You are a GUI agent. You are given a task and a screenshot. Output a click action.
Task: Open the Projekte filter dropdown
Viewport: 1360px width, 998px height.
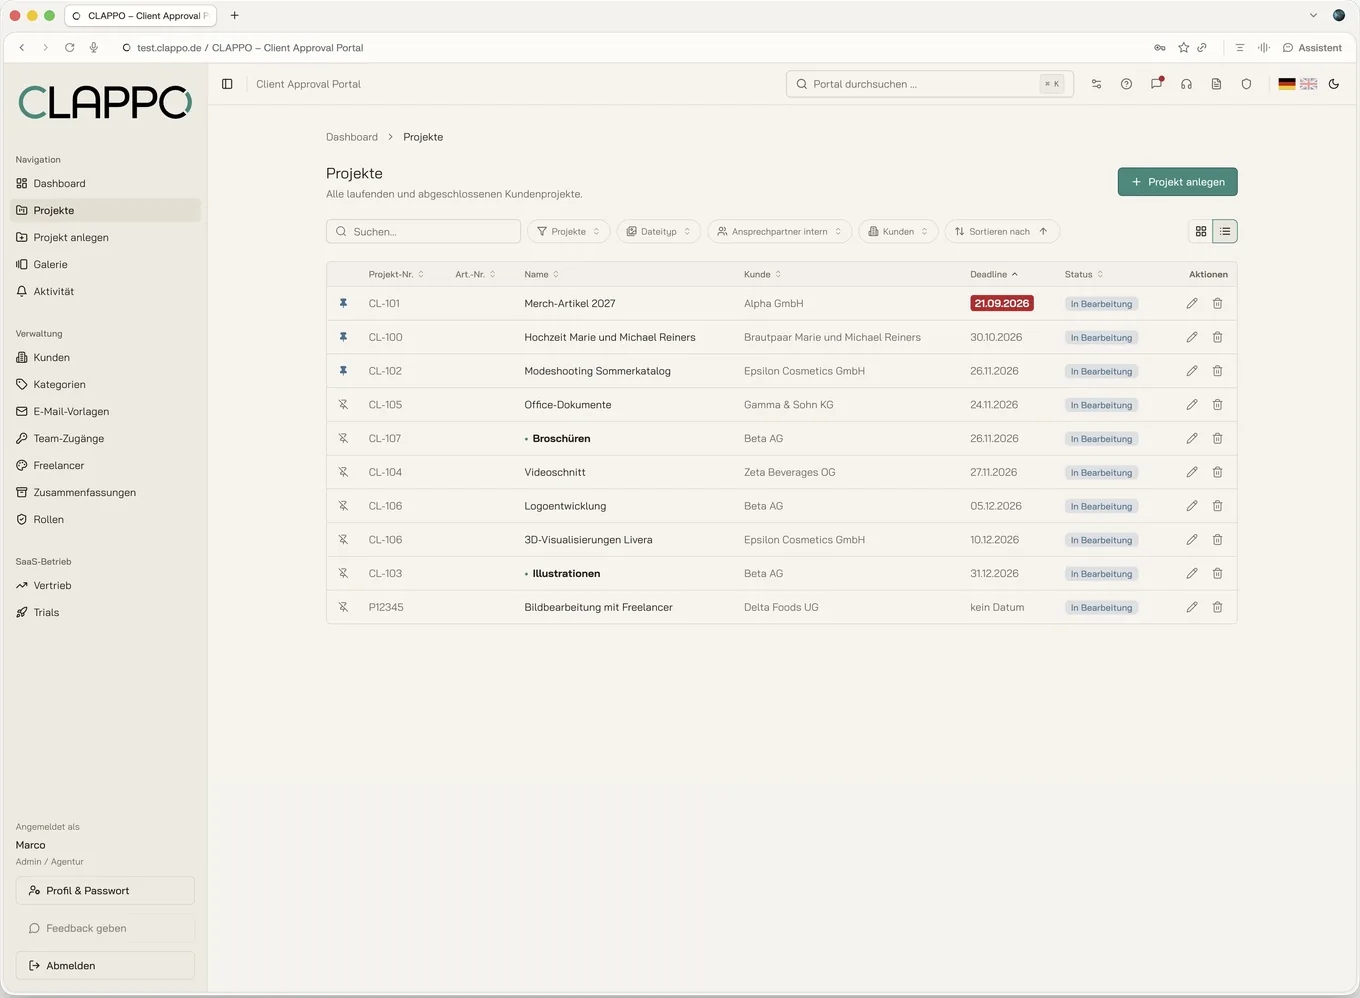click(x=568, y=231)
